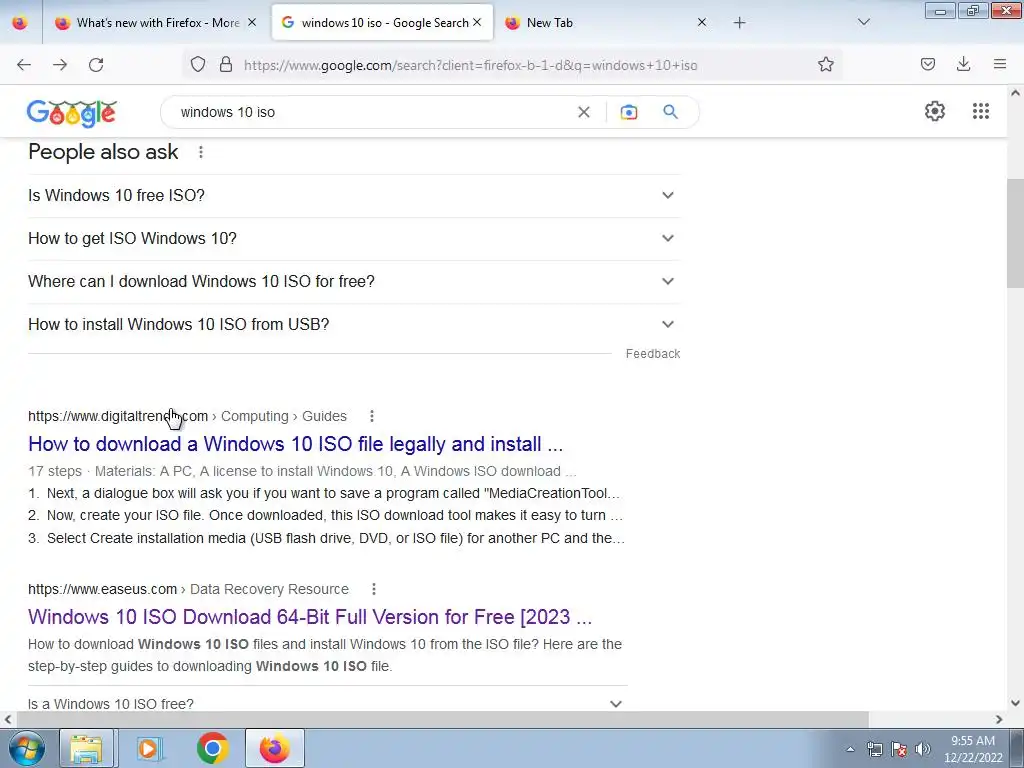1024x768 pixels.
Task: Click the scroll-down arrow of vertical scrollbar
Action: pos(1015,703)
